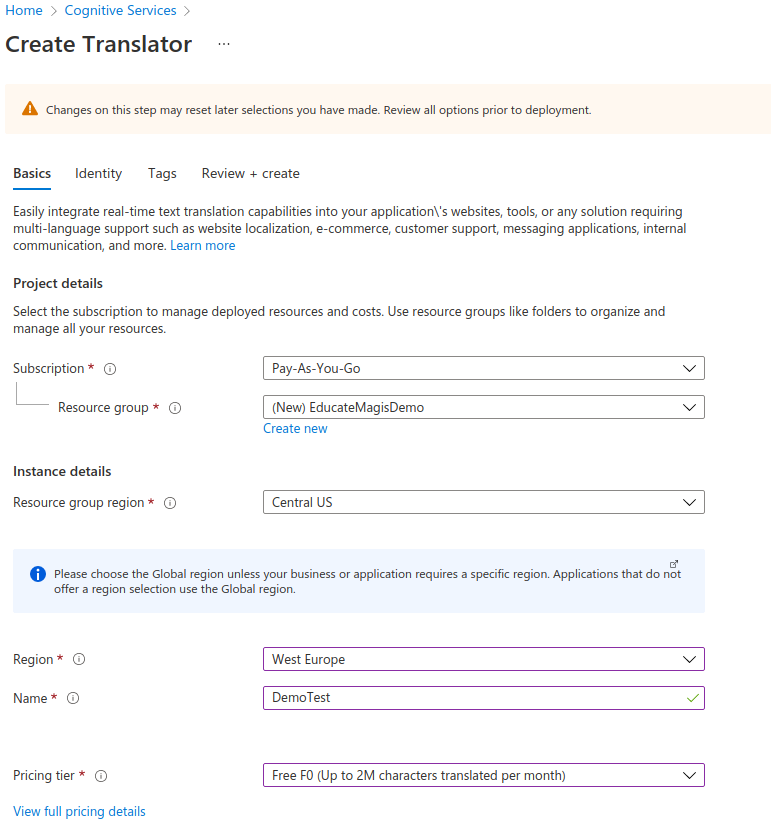
Task: Open View full pricing details
Action: point(79,811)
